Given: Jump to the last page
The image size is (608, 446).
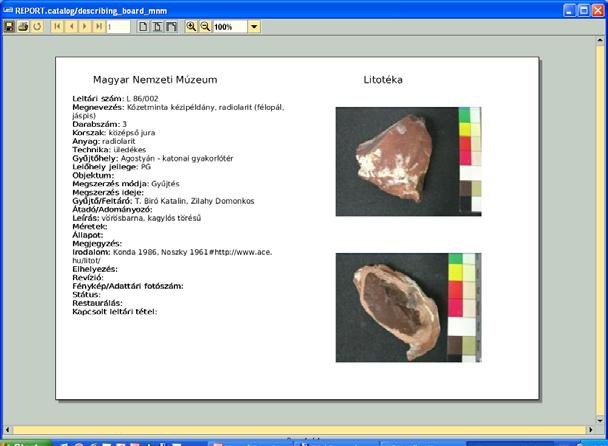Looking at the screenshot, I should point(99,27).
